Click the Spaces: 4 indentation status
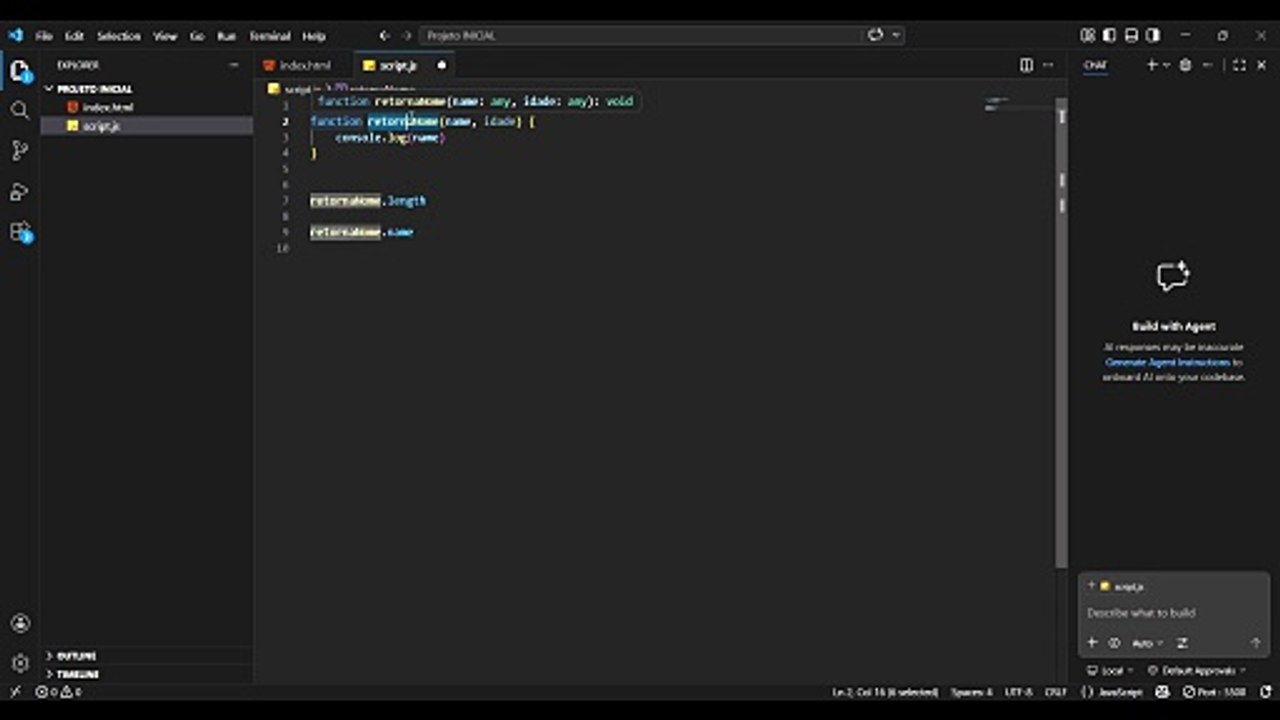Screen dimensions: 1280x720 pos(971,691)
